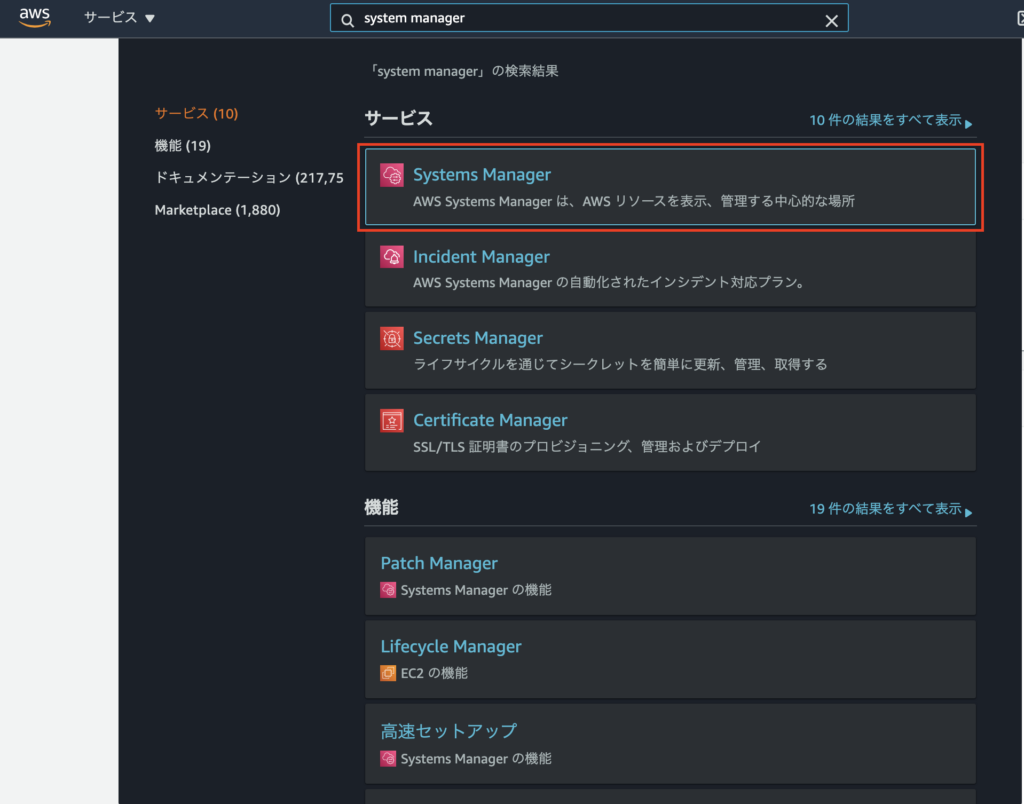Click the Secrets Manager description text
The width and height of the screenshot is (1024, 804).
pyautogui.click(x=620, y=364)
